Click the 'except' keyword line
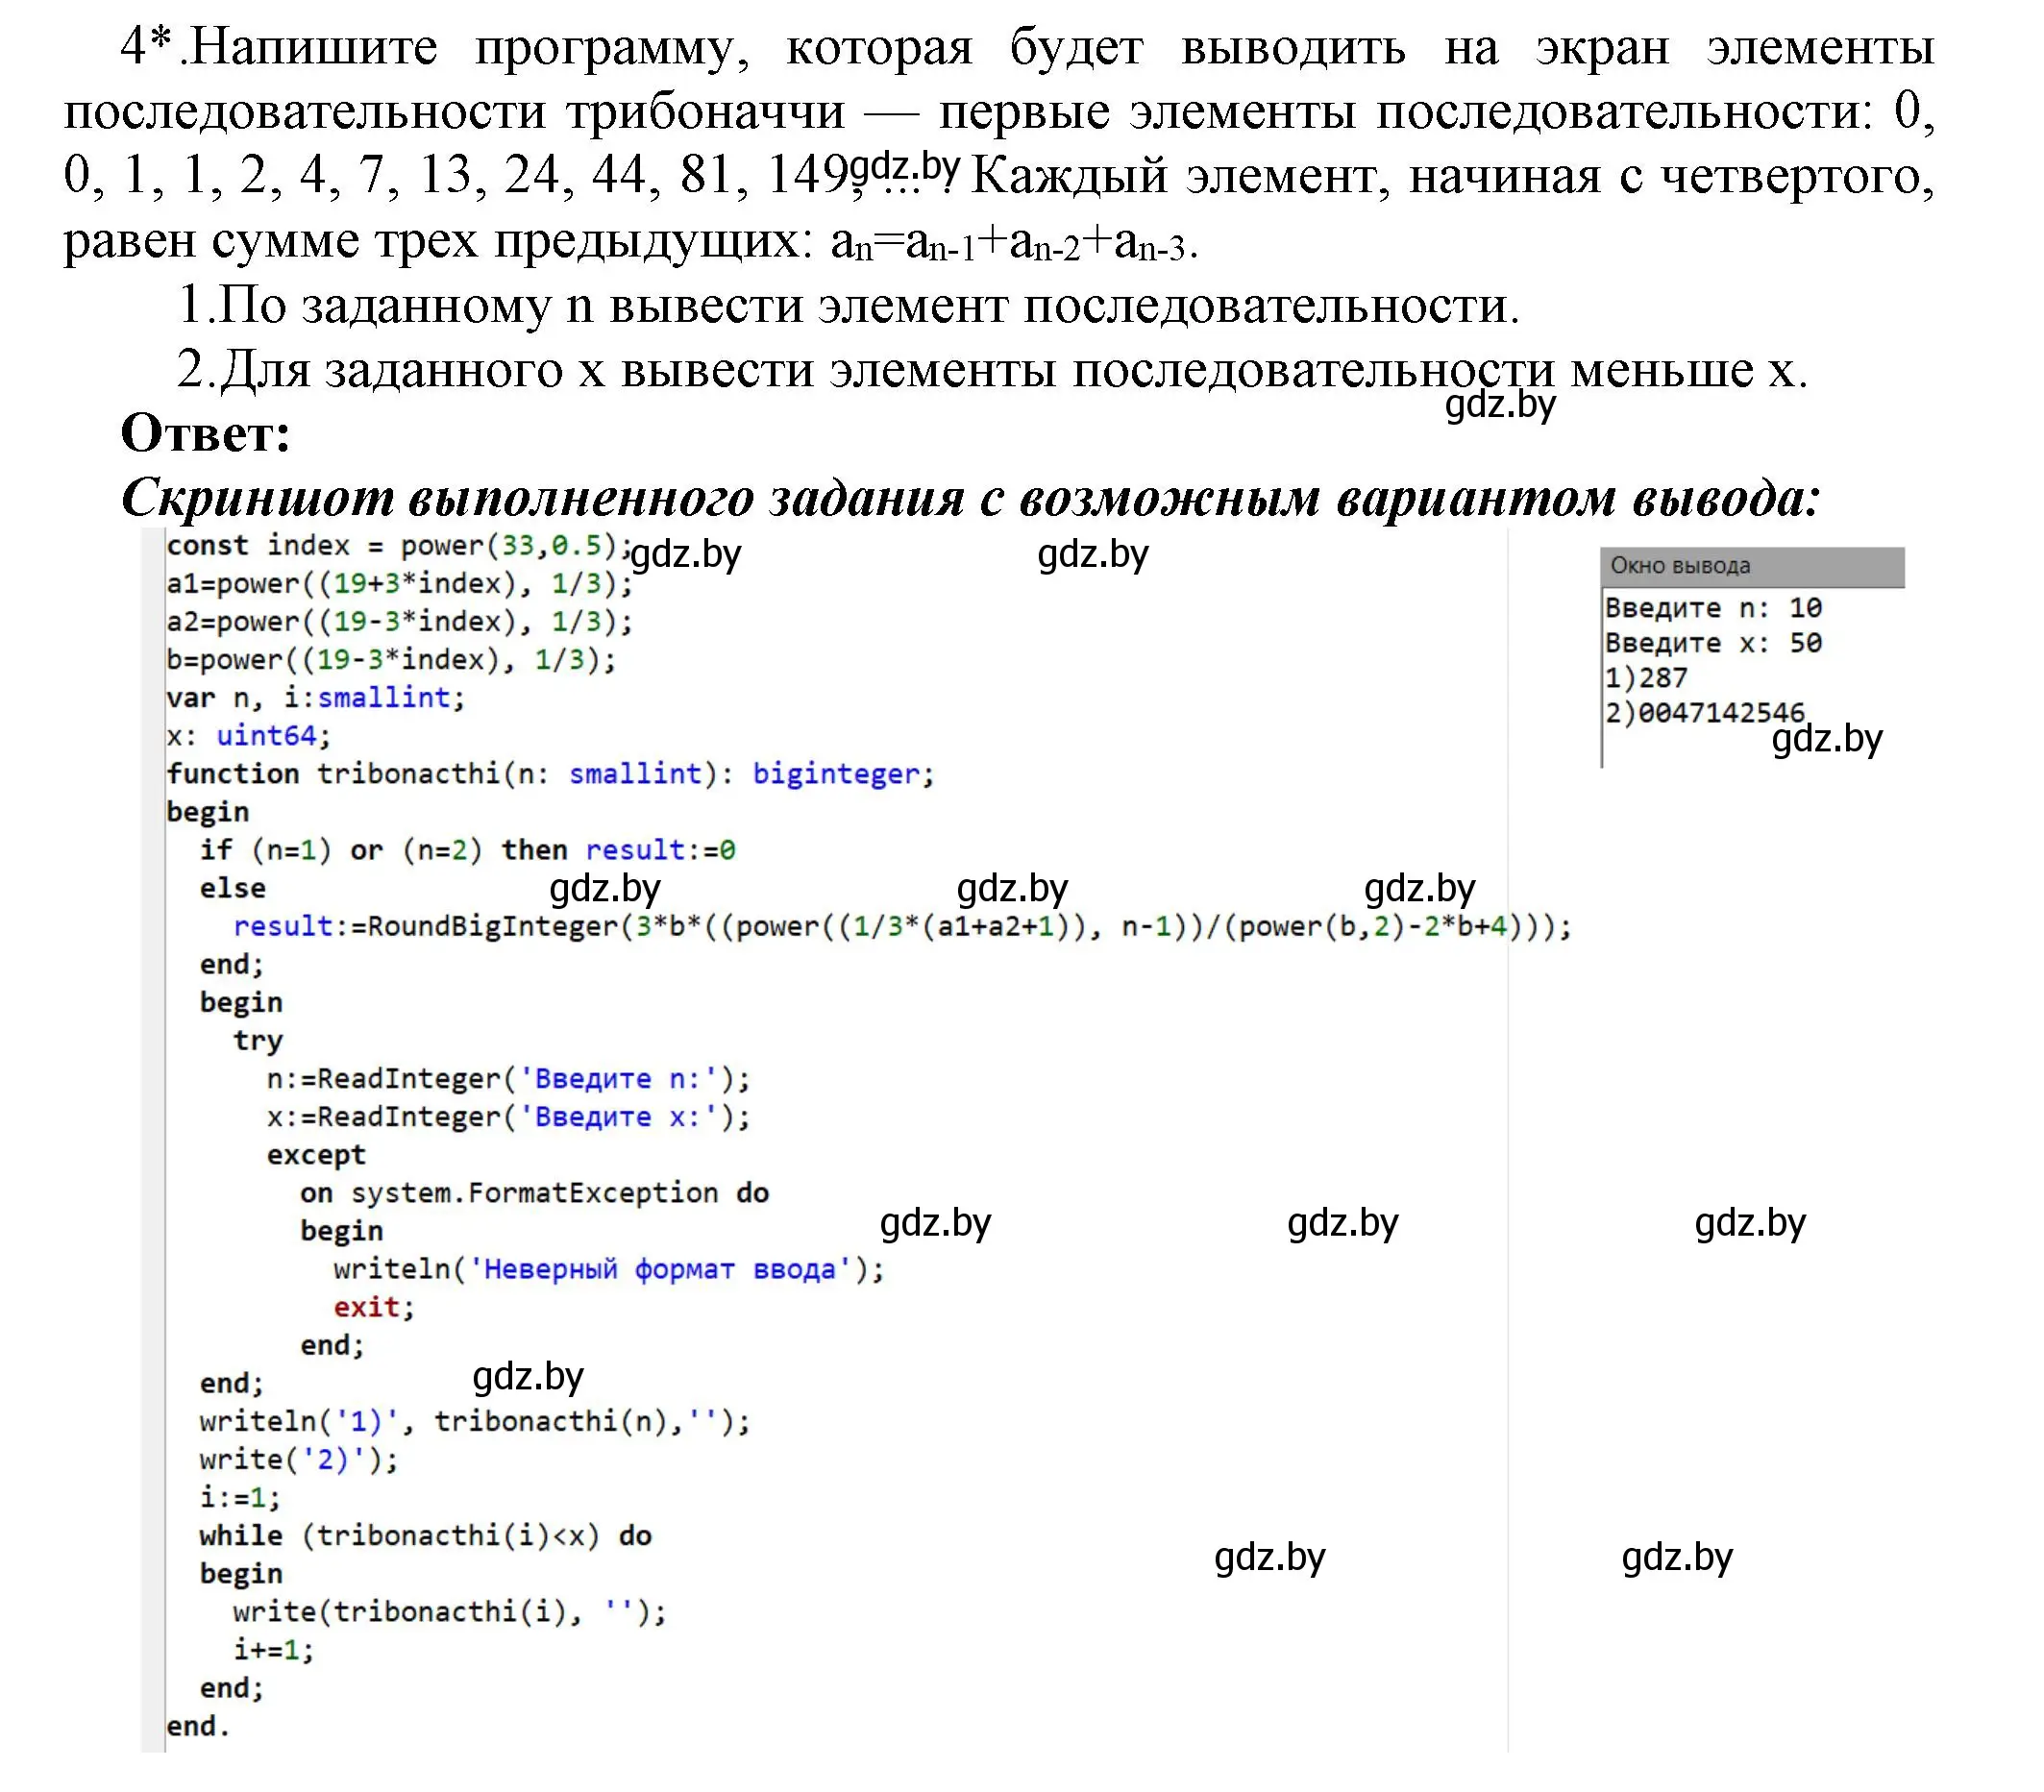 click(316, 1155)
